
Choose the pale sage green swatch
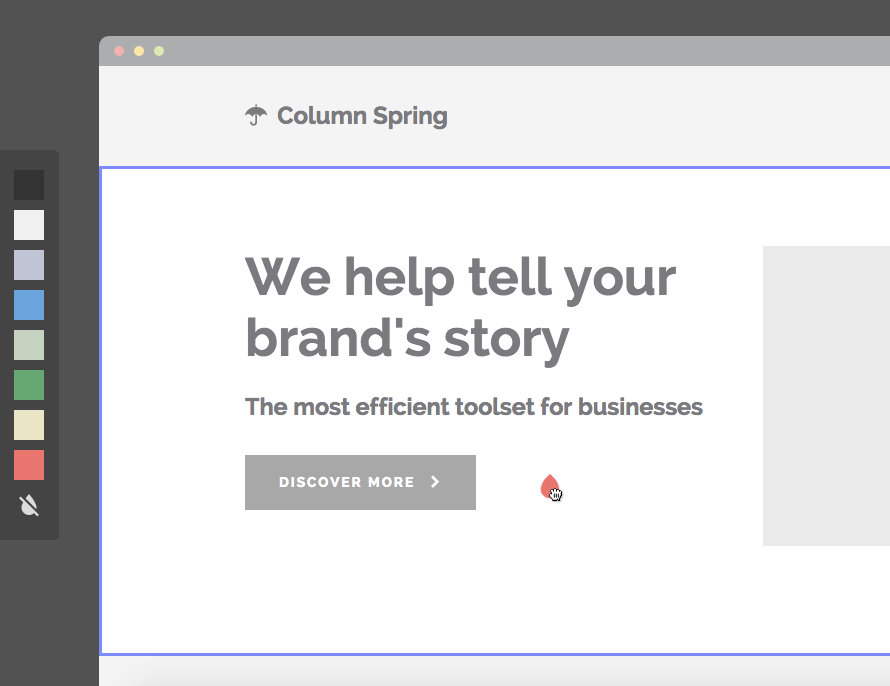[29, 345]
